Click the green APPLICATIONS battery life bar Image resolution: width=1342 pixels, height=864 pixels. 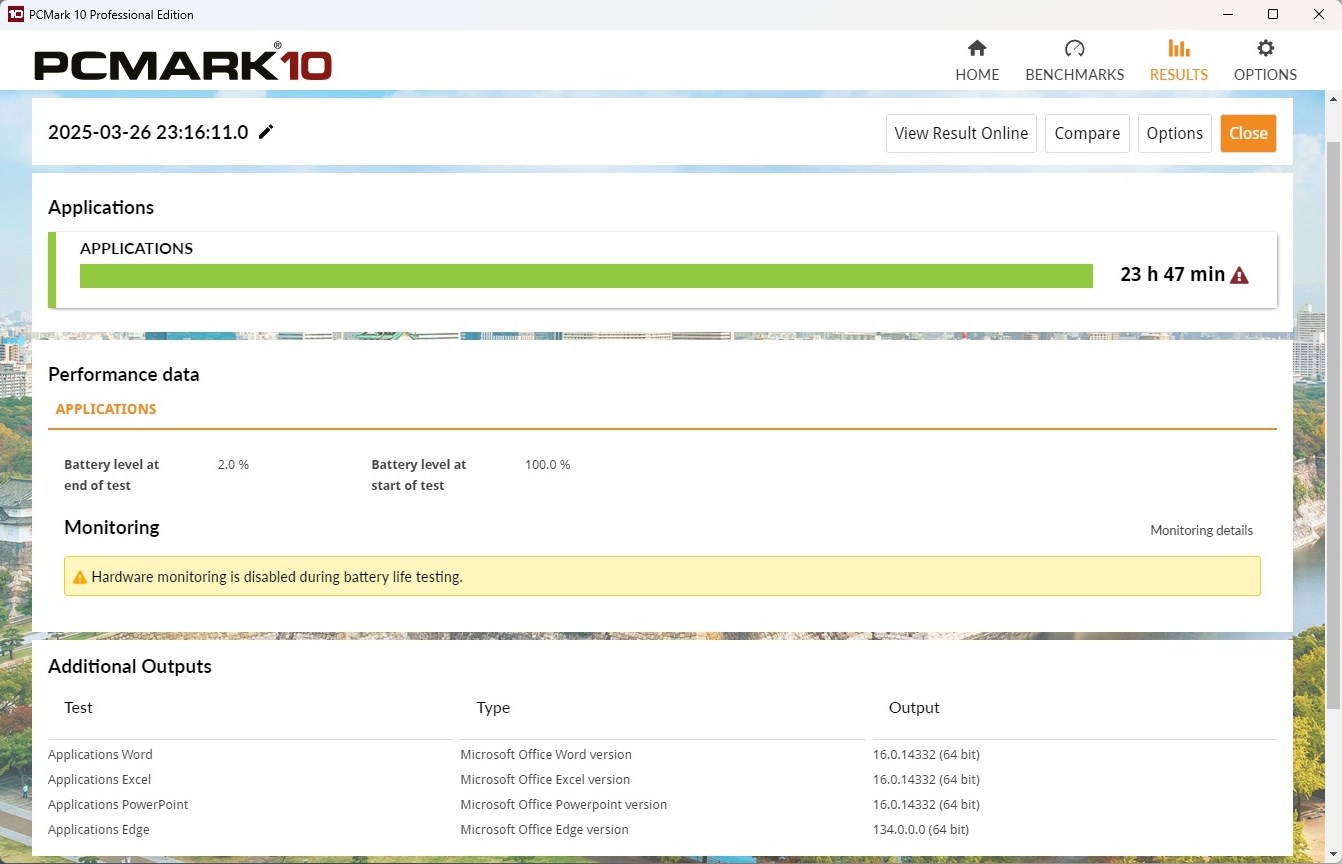tap(586, 276)
